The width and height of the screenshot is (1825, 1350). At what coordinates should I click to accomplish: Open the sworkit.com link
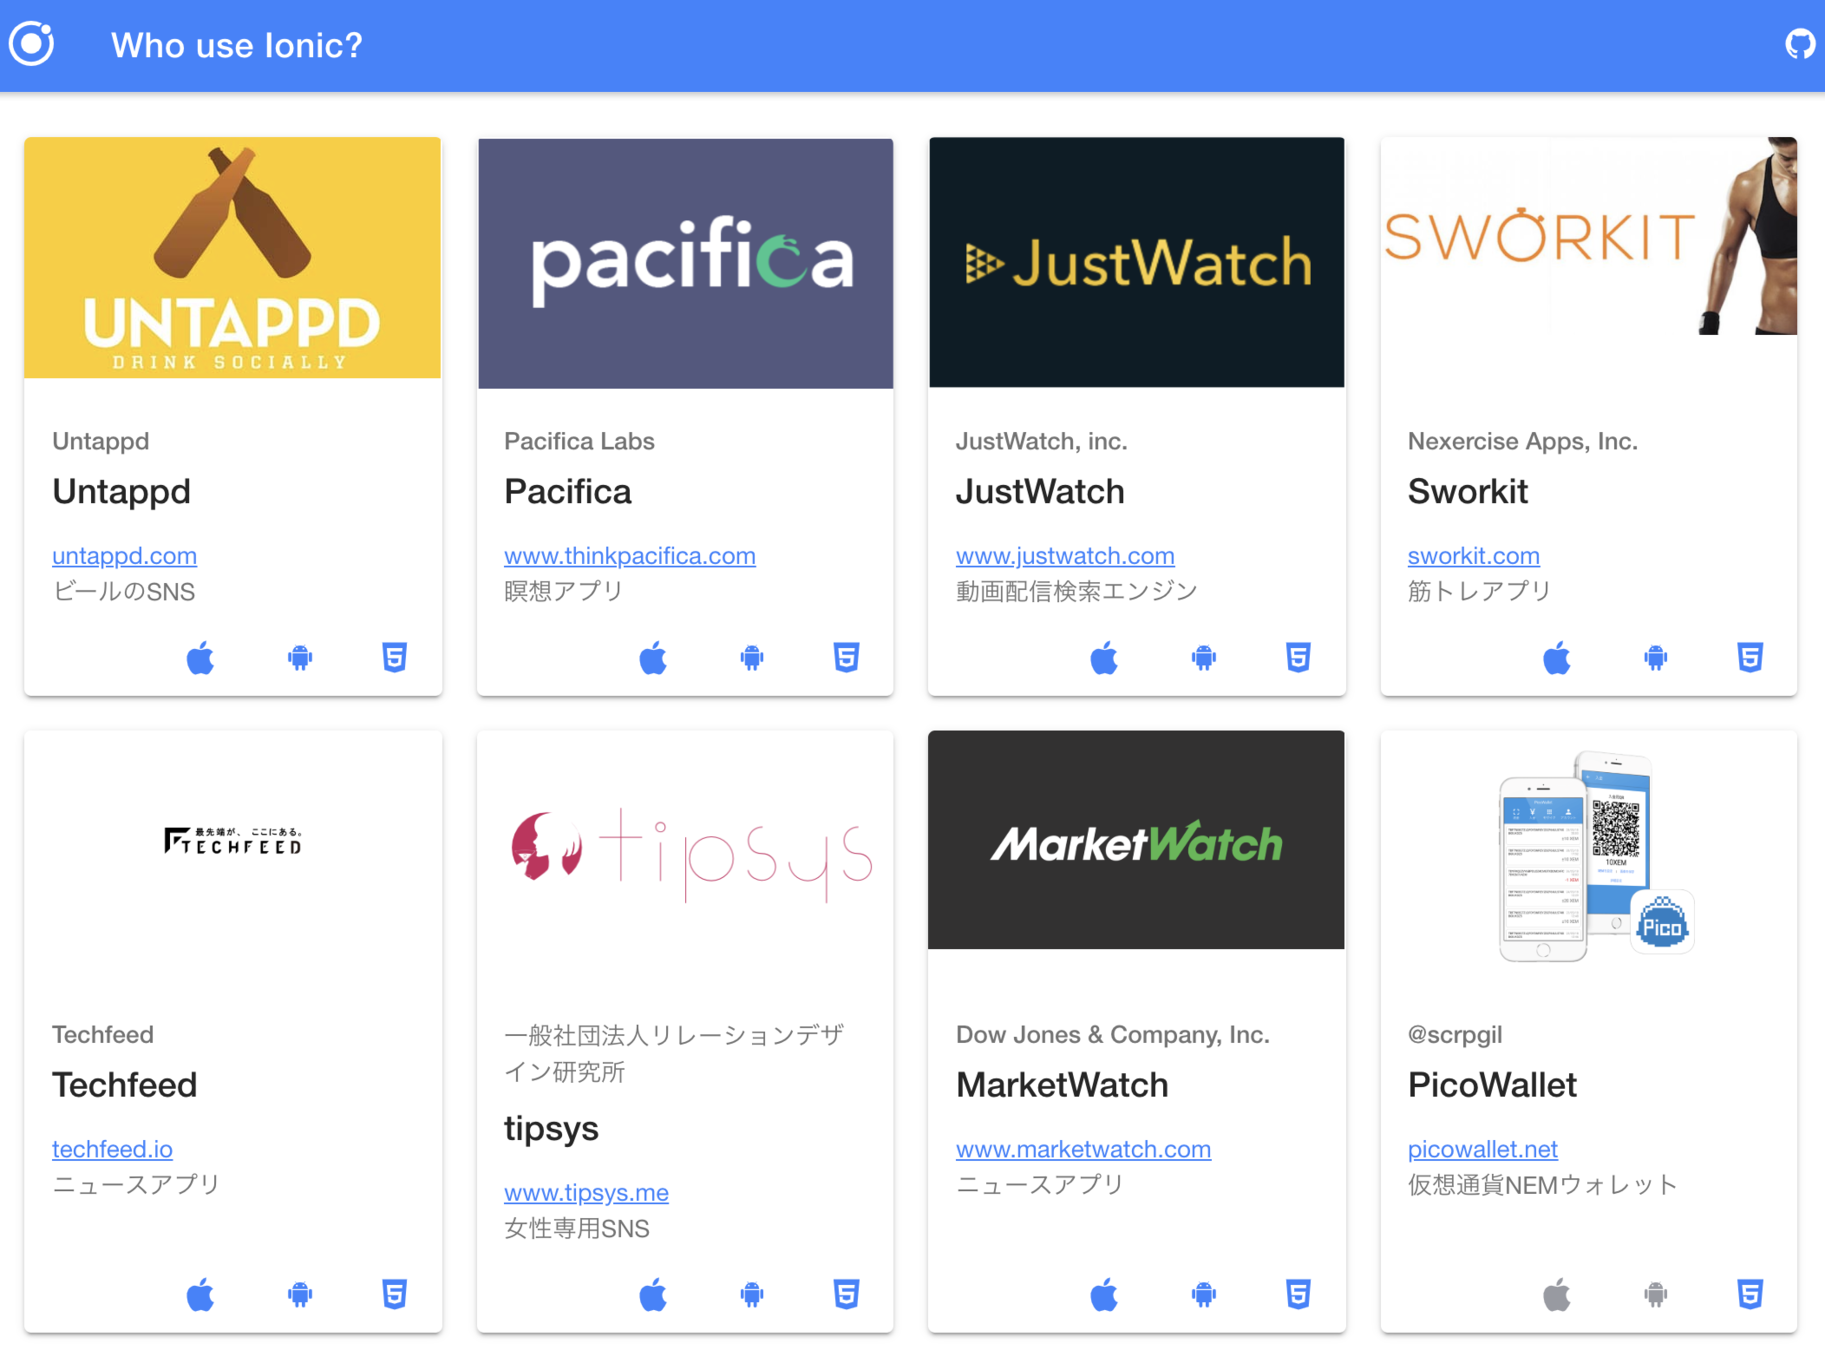(1474, 555)
